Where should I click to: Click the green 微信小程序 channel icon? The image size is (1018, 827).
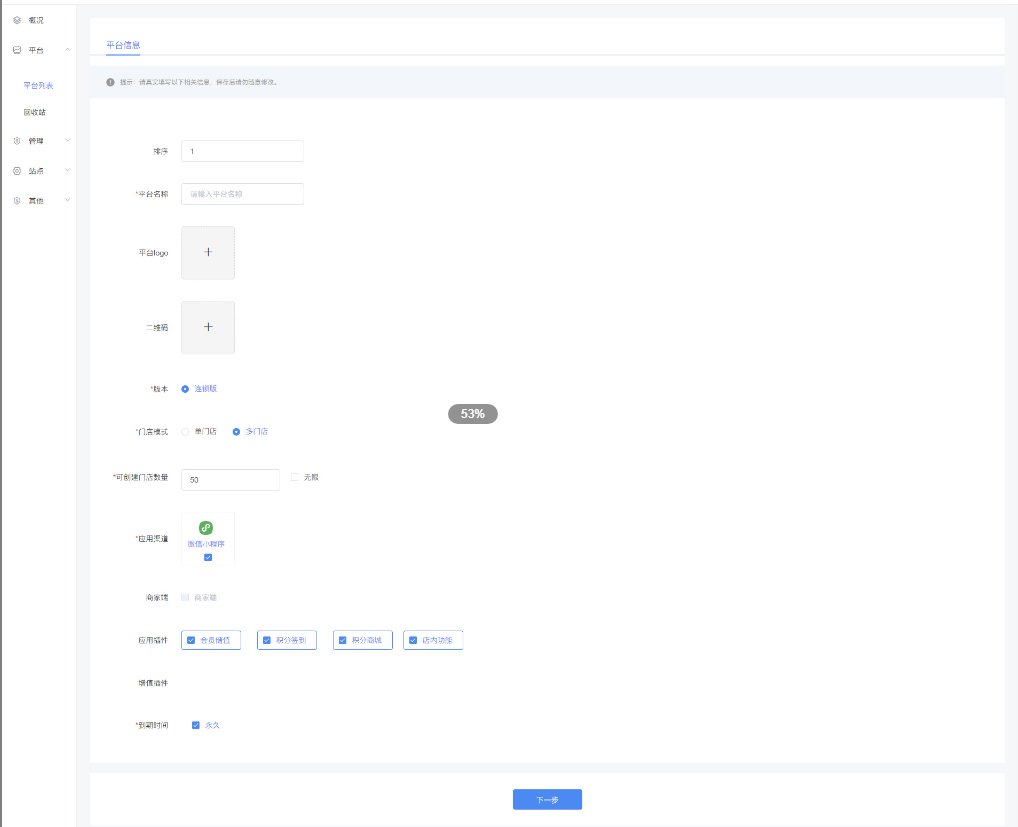coord(206,528)
